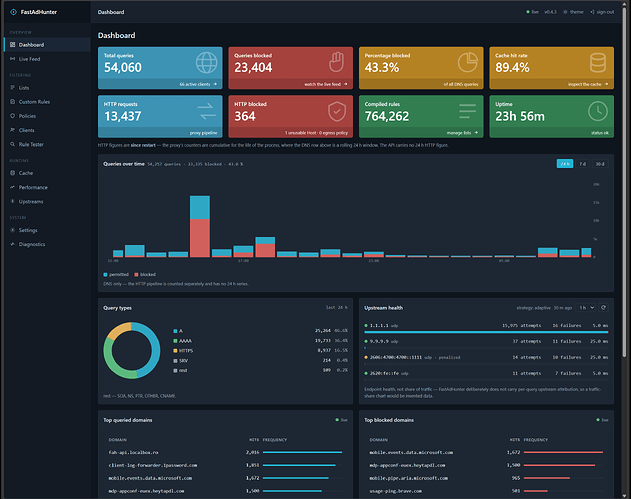Click the Uptime 23h 56m value

pos(520,116)
